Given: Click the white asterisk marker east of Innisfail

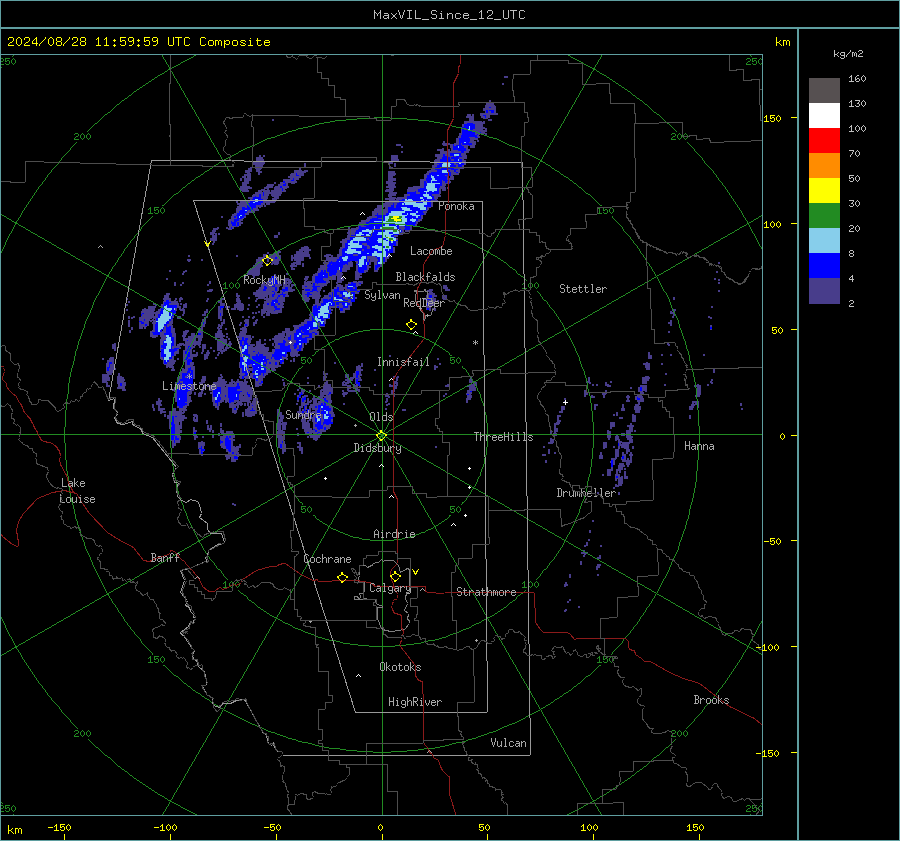Looking at the screenshot, I should [475, 343].
